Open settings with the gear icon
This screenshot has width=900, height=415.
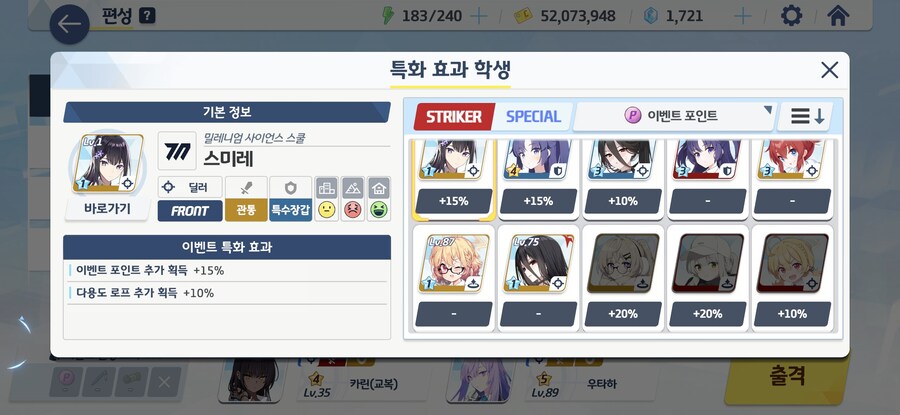[x=792, y=15]
